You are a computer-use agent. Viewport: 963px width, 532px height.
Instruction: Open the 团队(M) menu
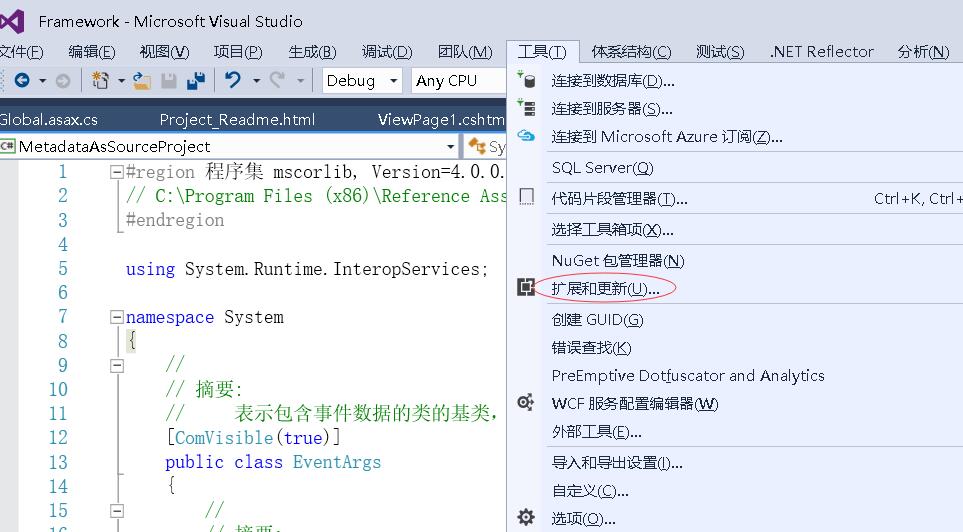[465, 52]
